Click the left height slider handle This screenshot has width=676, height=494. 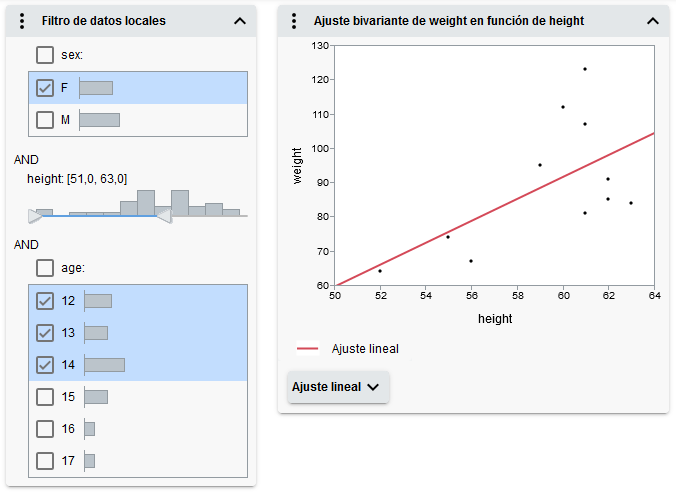pyautogui.click(x=36, y=215)
